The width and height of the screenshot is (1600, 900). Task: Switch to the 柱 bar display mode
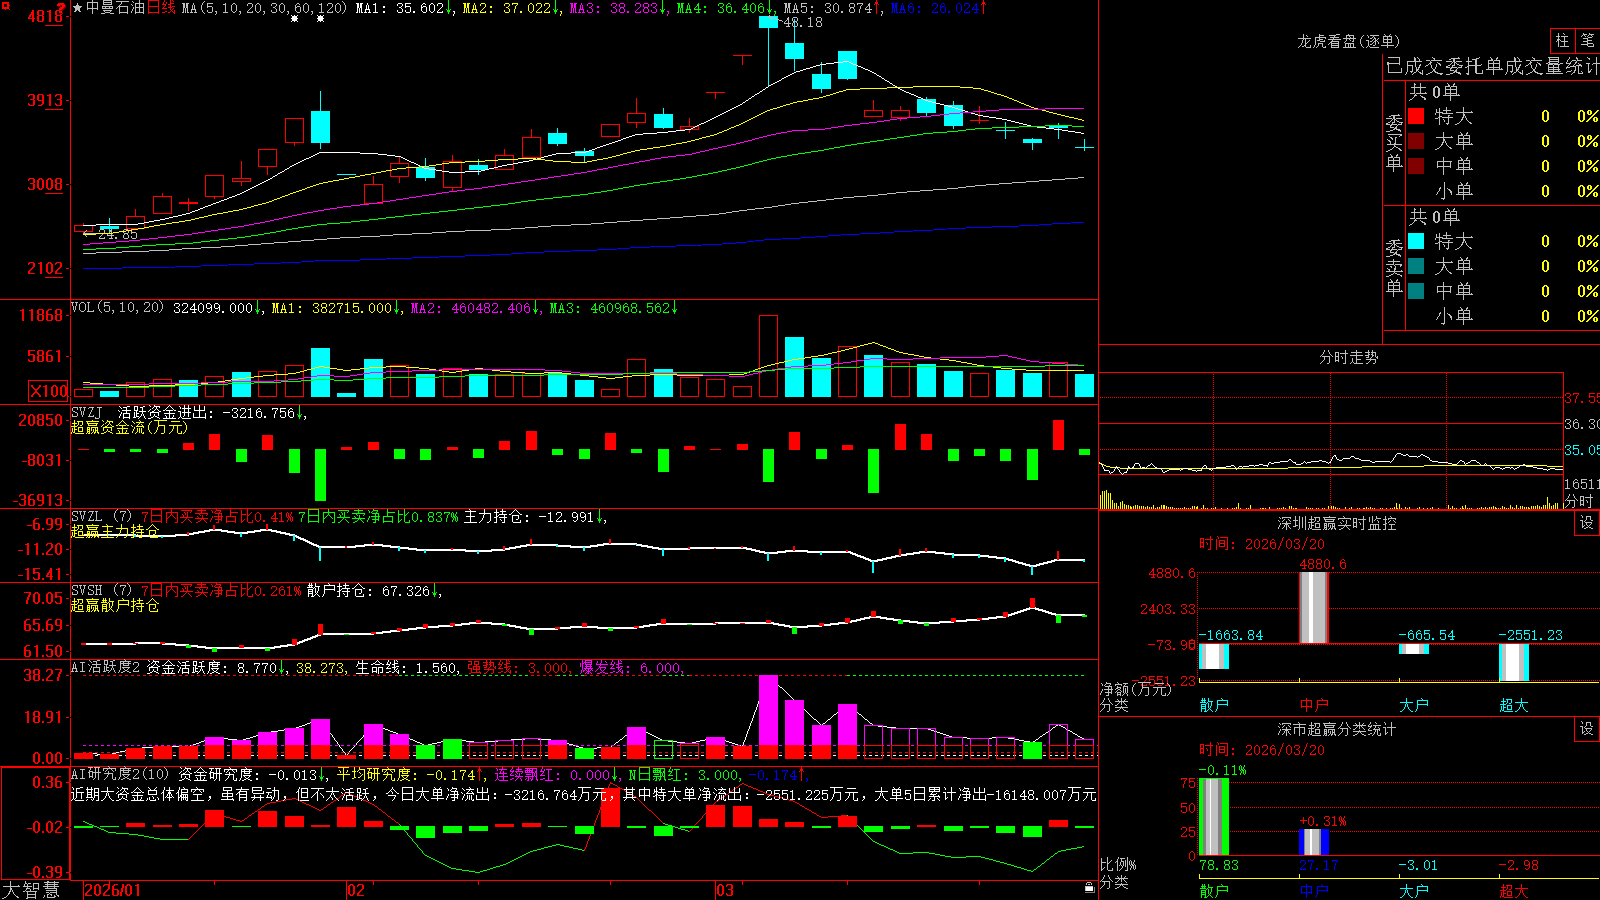pyautogui.click(x=1562, y=41)
